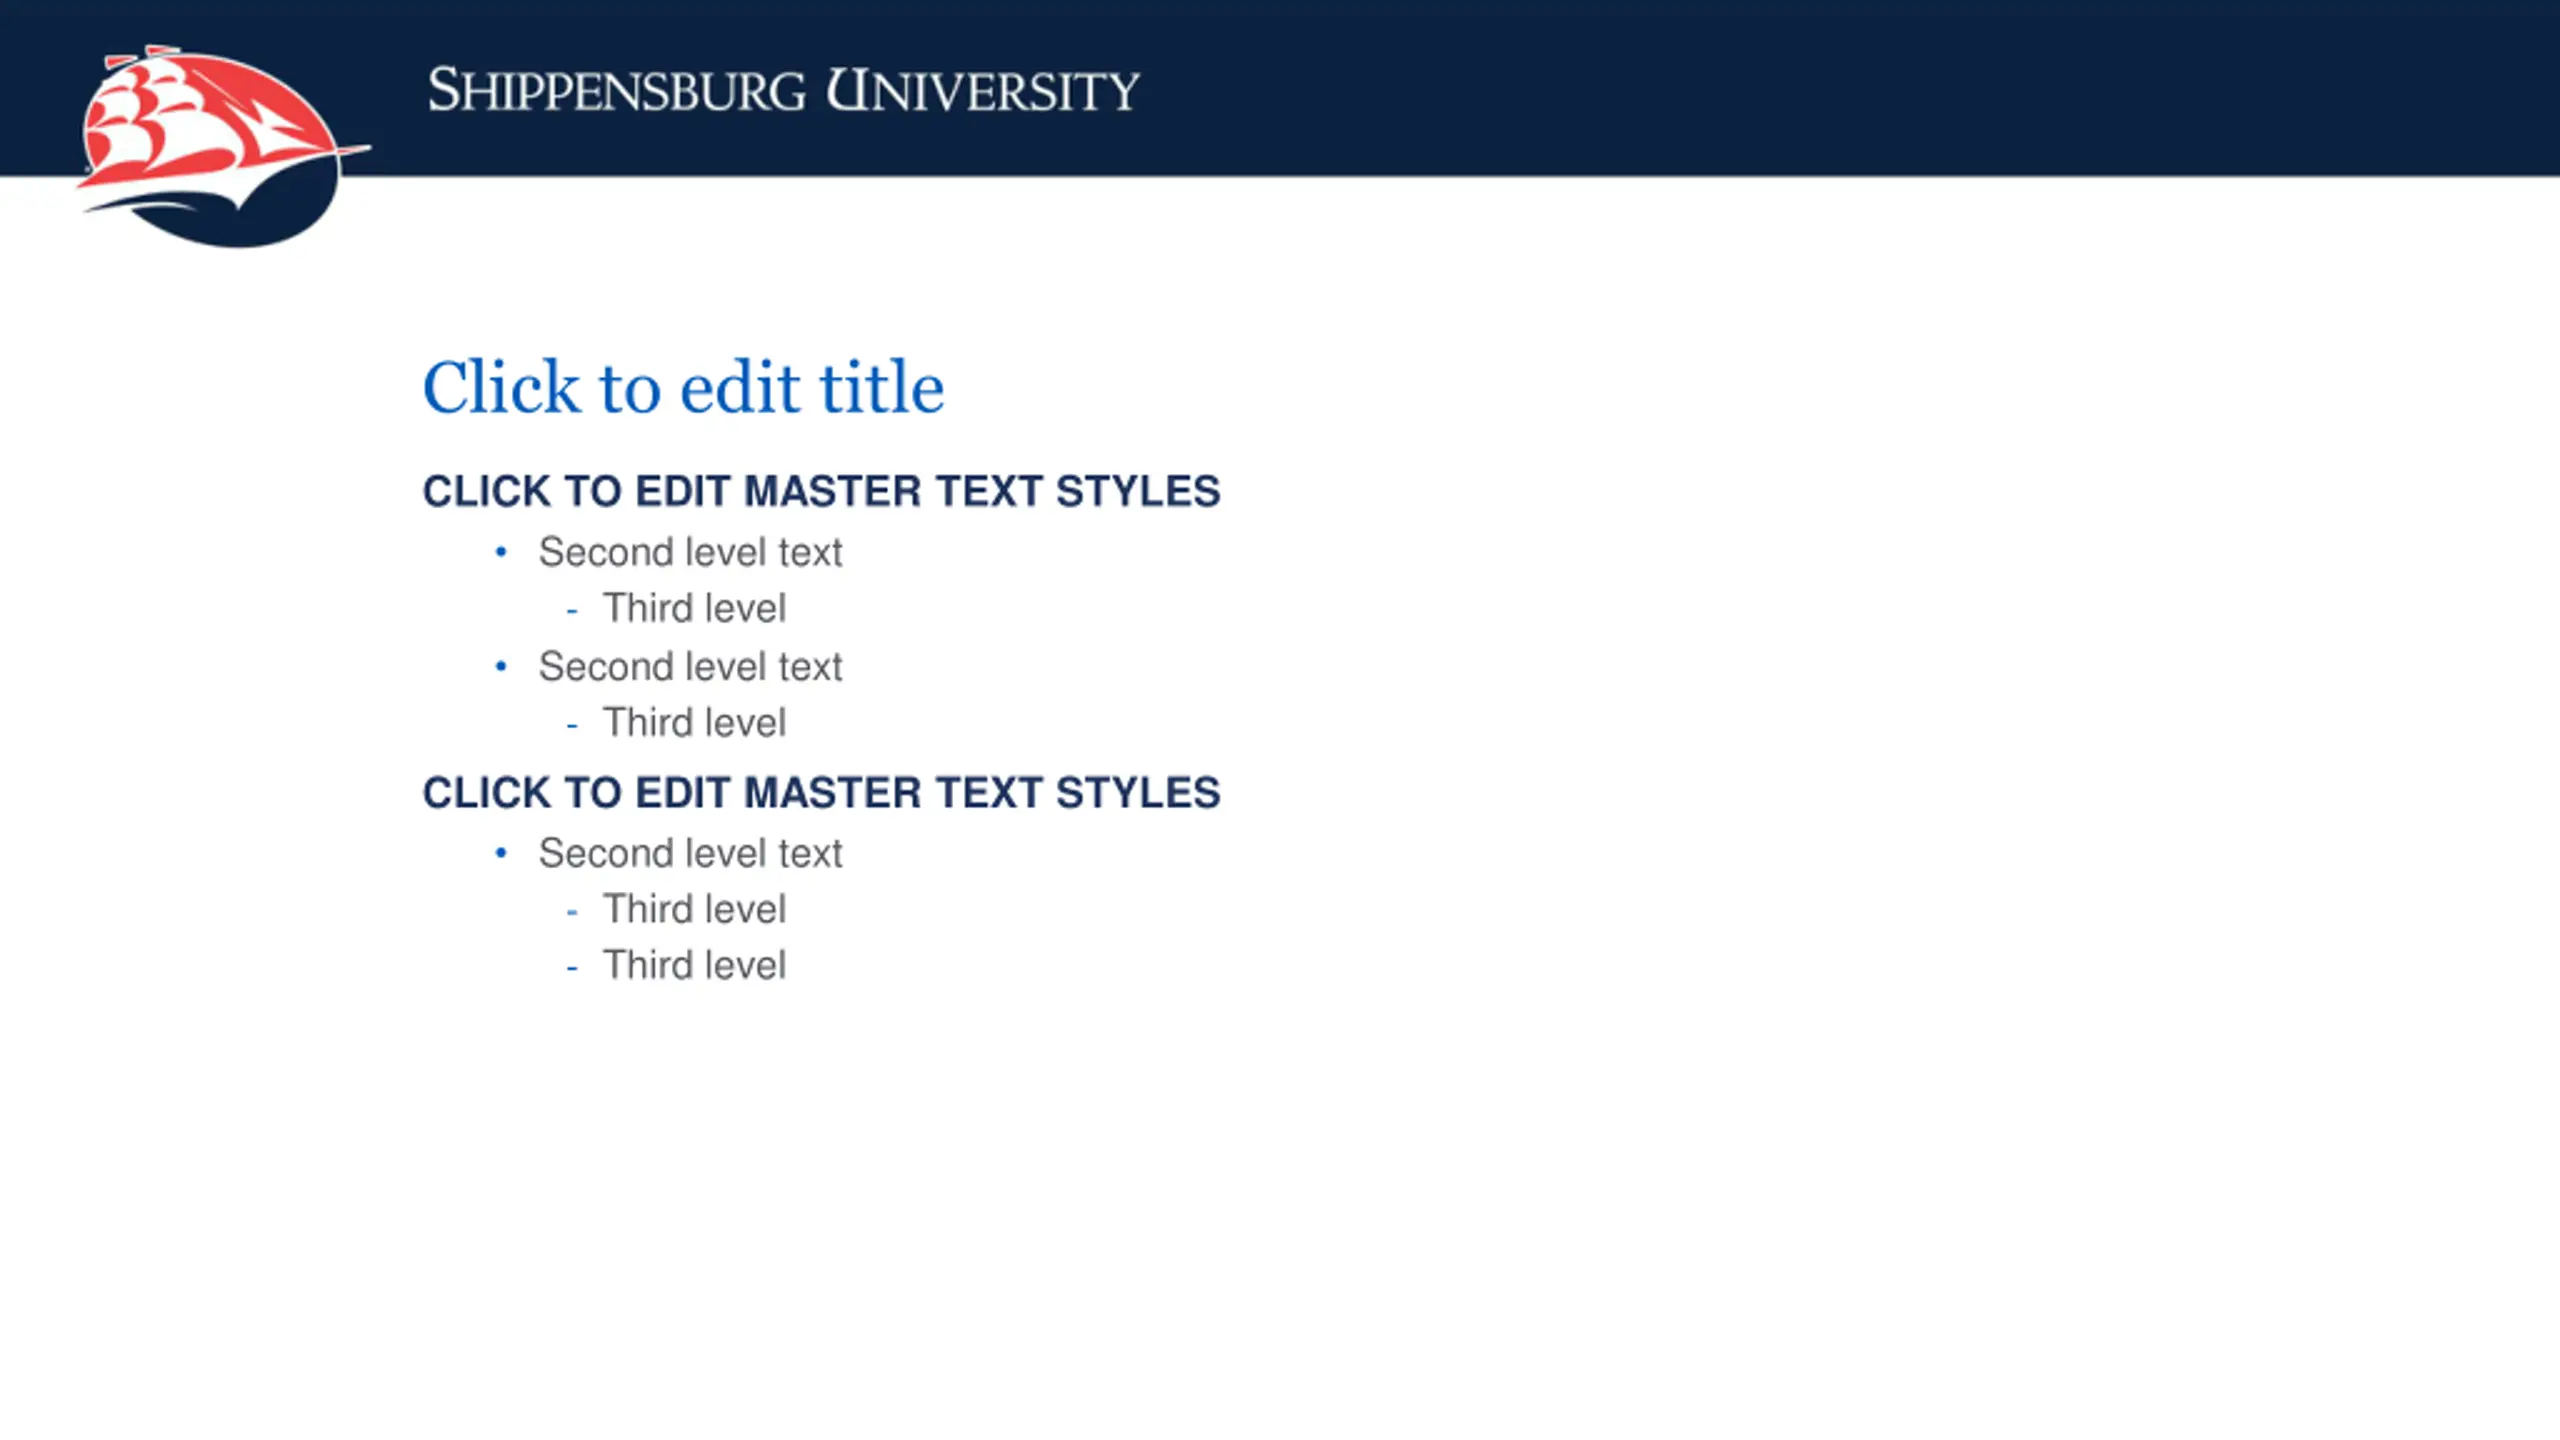This screenshot has width=2560, height=1440.
Task: Click the 'Third level' line under first bullet
Action: click(x=694, y=608)
